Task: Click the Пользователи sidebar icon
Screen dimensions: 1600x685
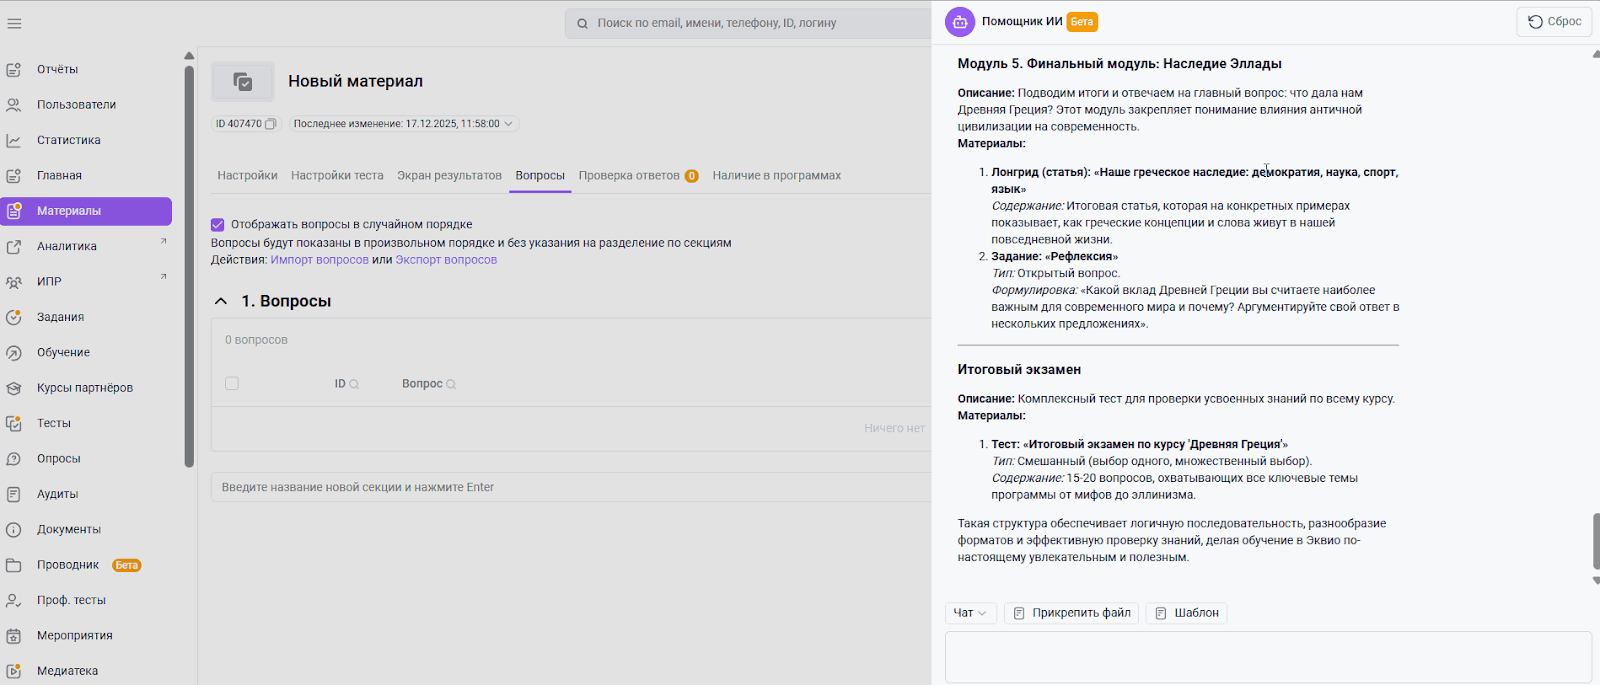Action: (x=14, y=105)
